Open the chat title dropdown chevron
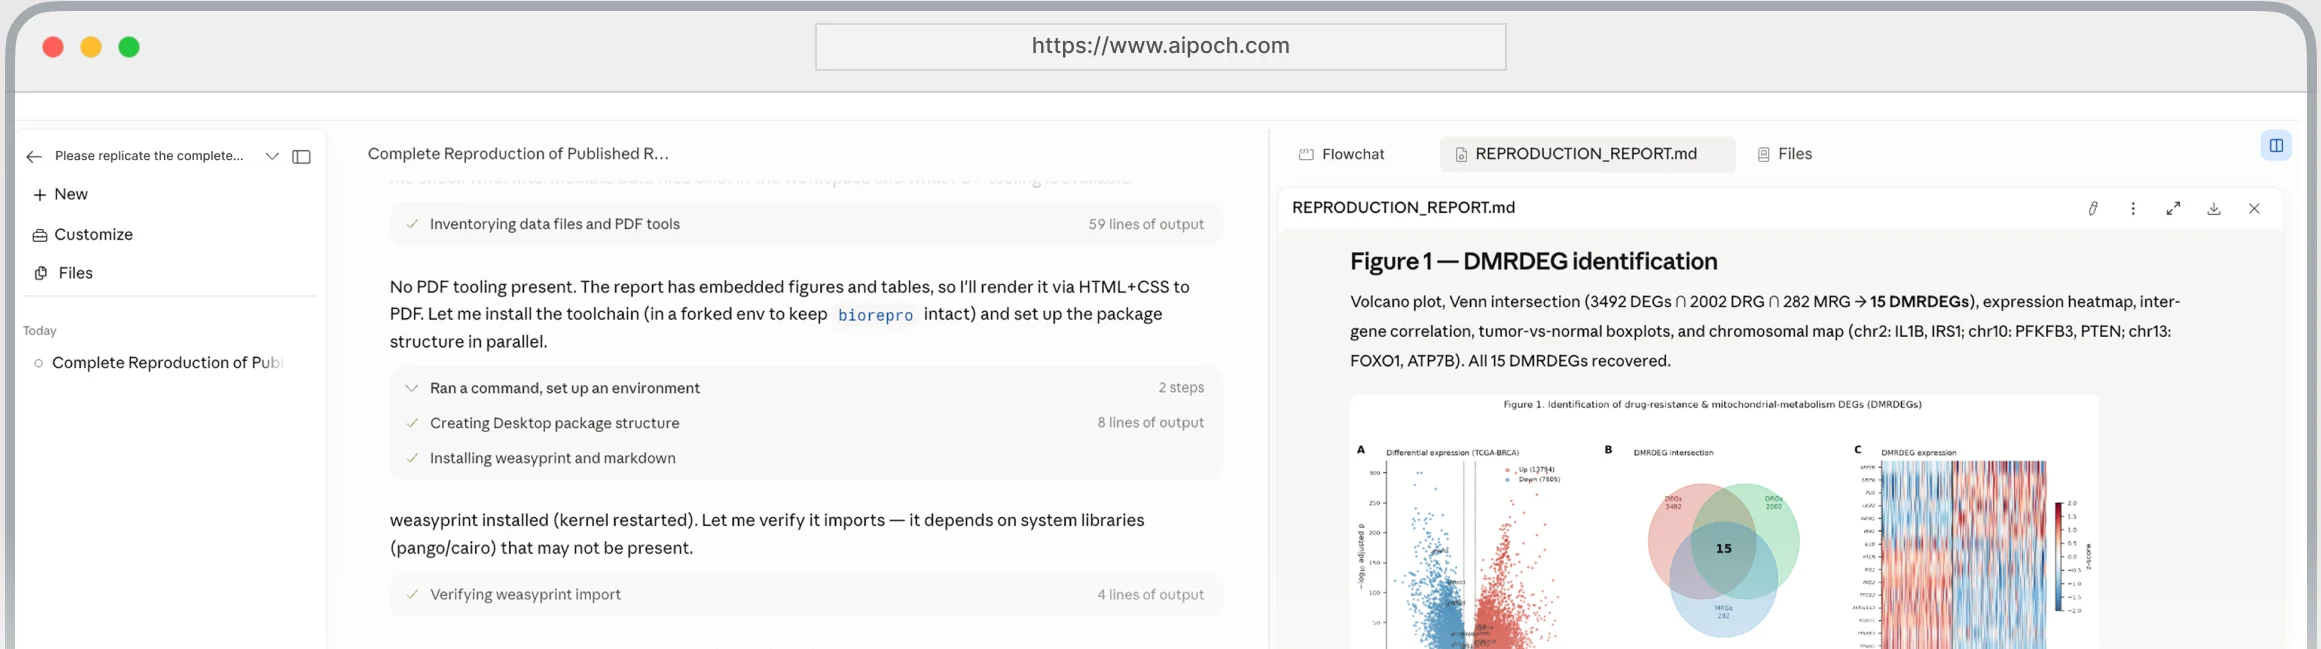This screenshot has height=649, width=2321. [x=272, y=157]
